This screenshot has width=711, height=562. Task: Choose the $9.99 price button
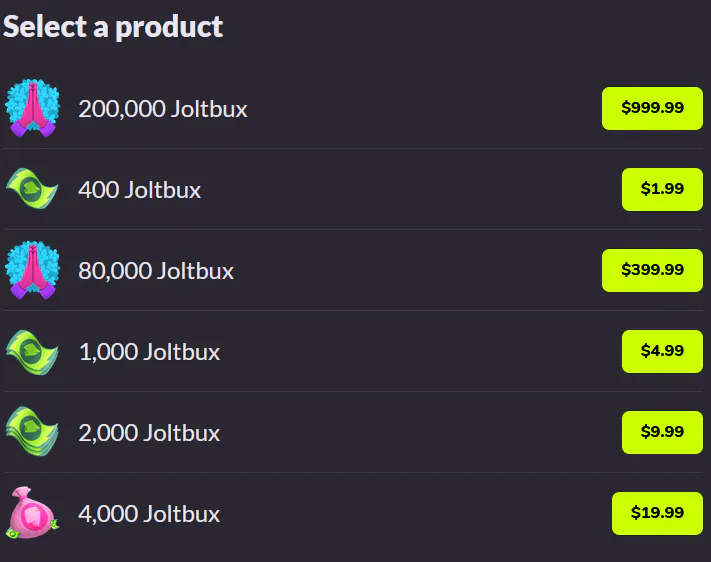662,432
